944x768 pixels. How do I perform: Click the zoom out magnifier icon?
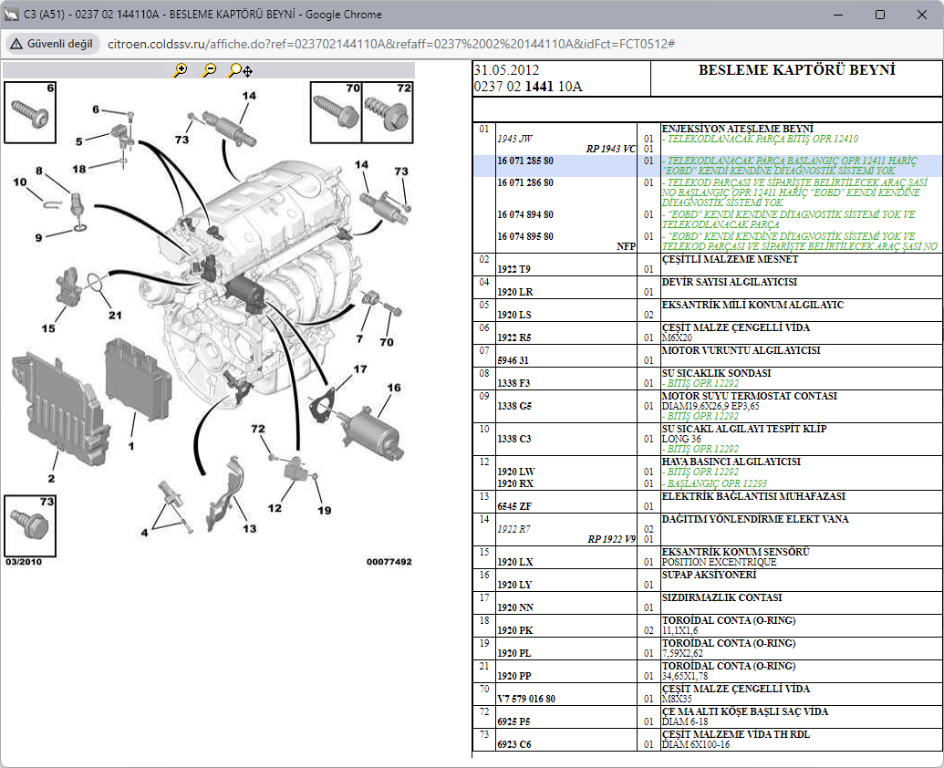click(x=209, y=70)
